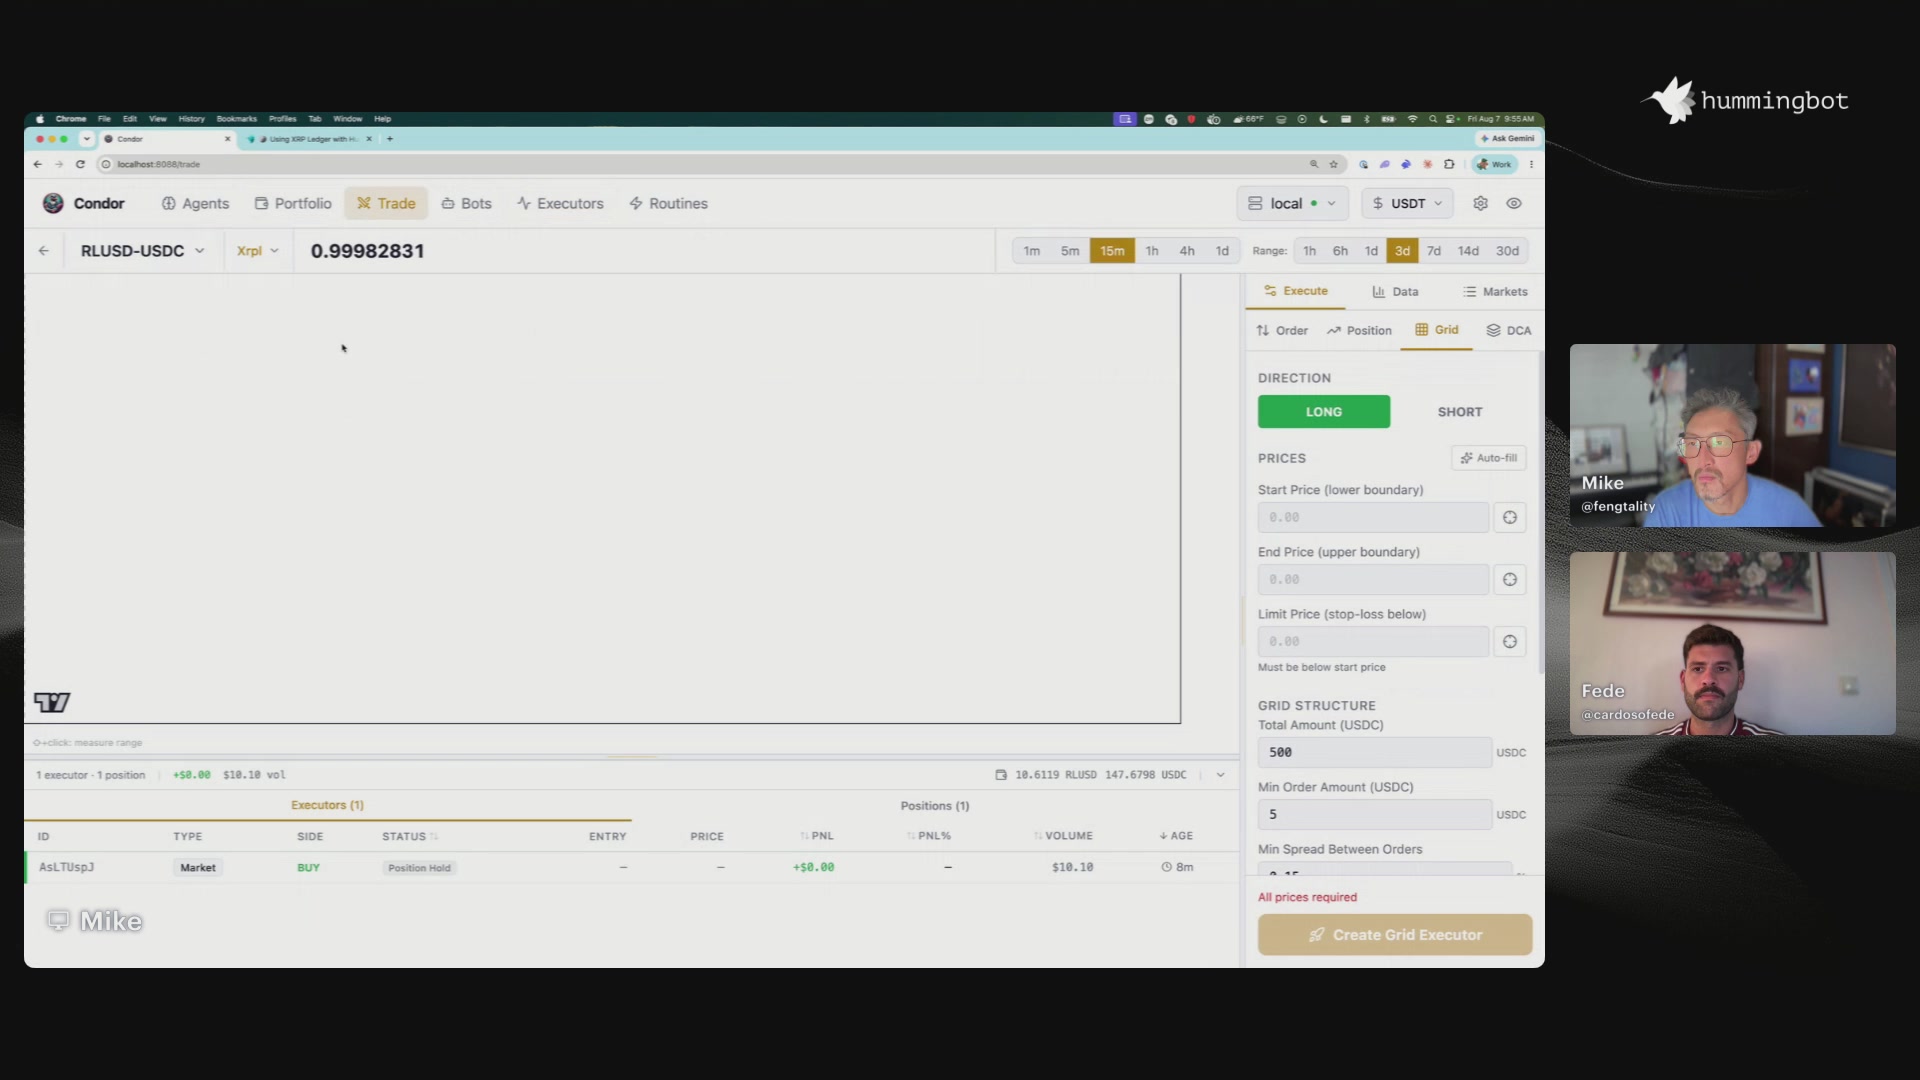Open the Chrome History menu

(x=191, y=119)
